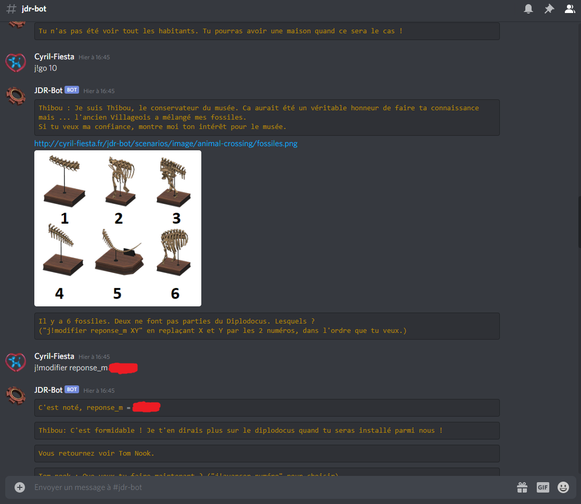
Task: Show pinned messages with pin icon
Action: 549,9
